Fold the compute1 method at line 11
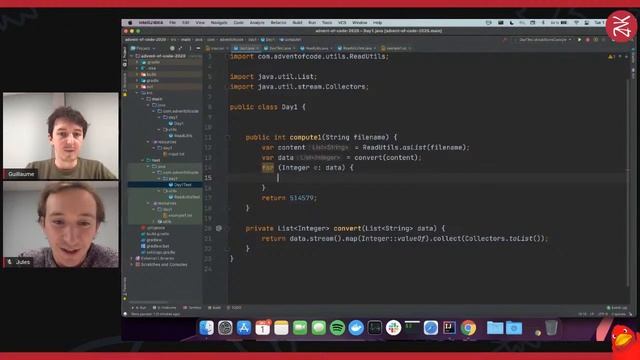The height and width of the screenshot is (360, 640). (228, 137)
